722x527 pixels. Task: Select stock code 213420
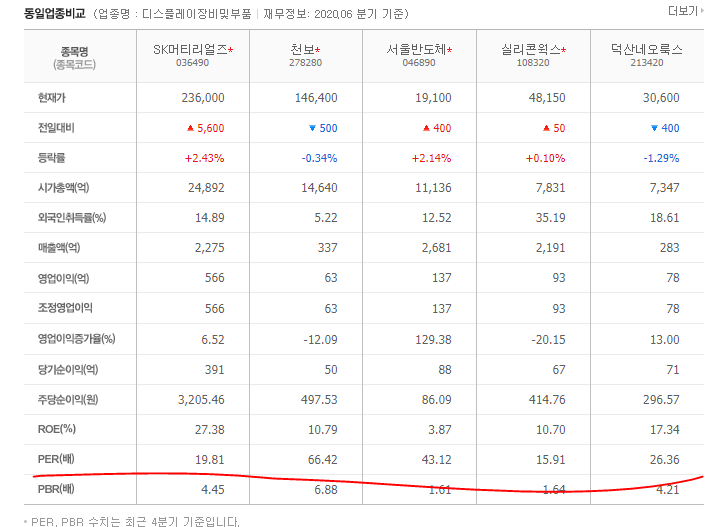pos(647,63)
